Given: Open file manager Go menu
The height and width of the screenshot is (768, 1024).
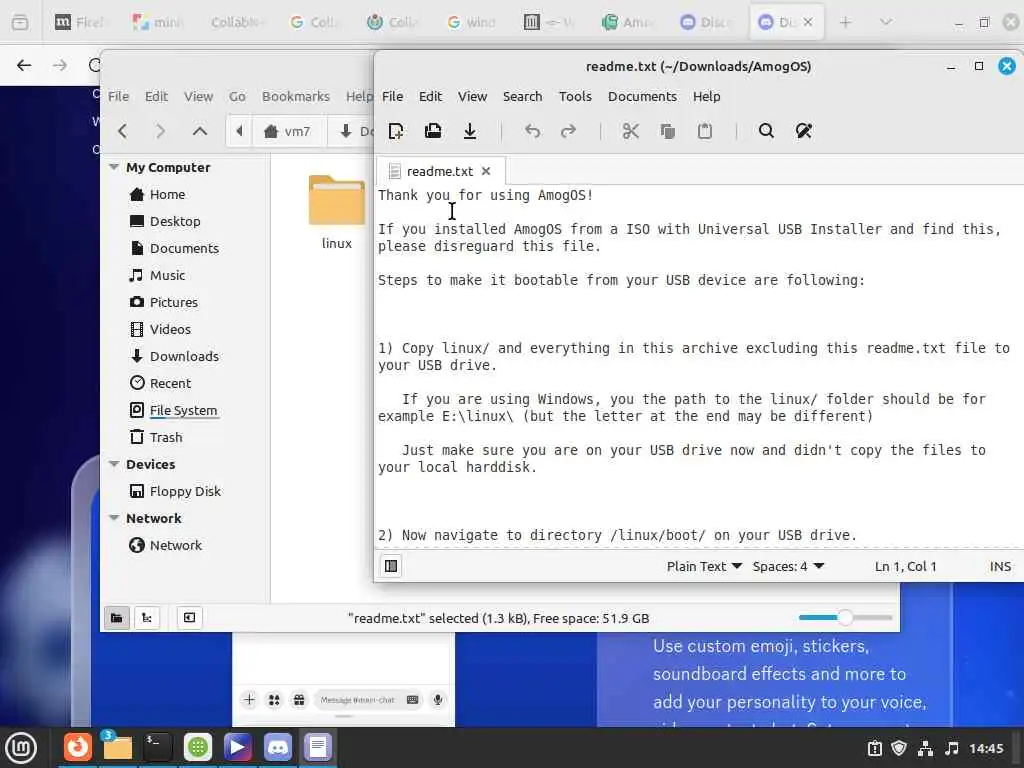Looking at the screenshot, I should [x=237, y=96].
